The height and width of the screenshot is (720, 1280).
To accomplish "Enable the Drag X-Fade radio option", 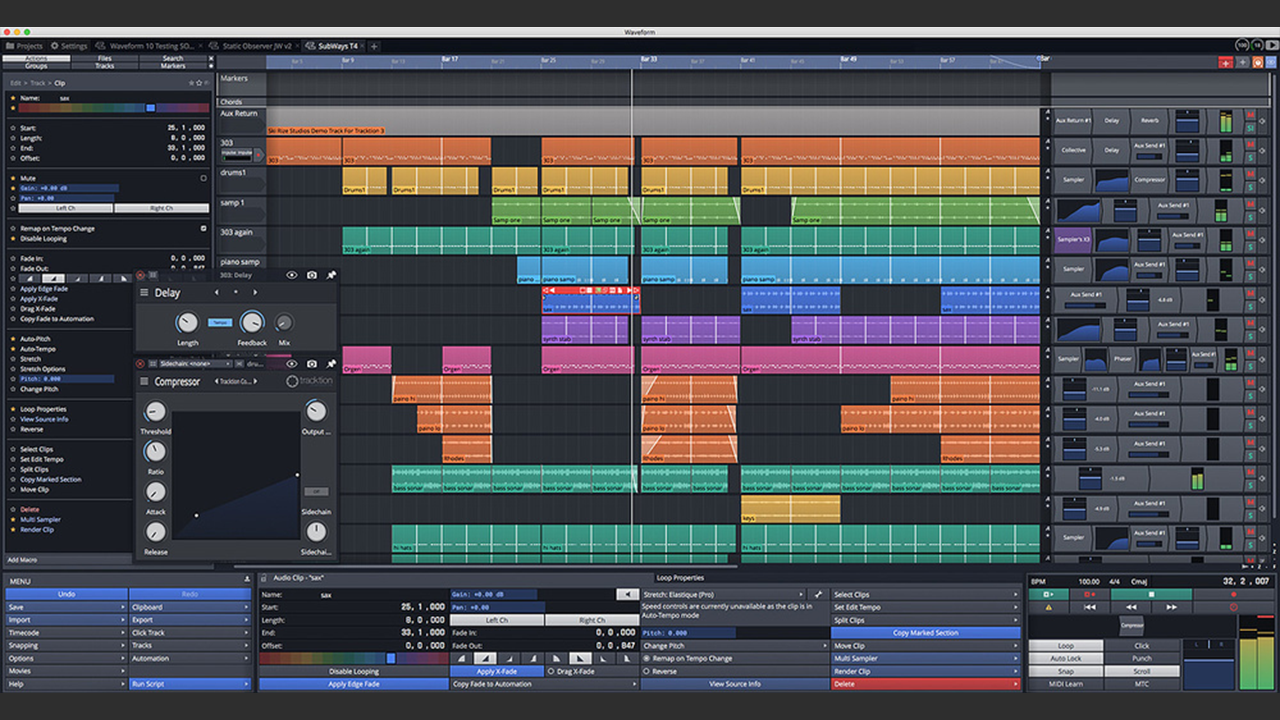I will pyautogui.click(x=552, y=671).
